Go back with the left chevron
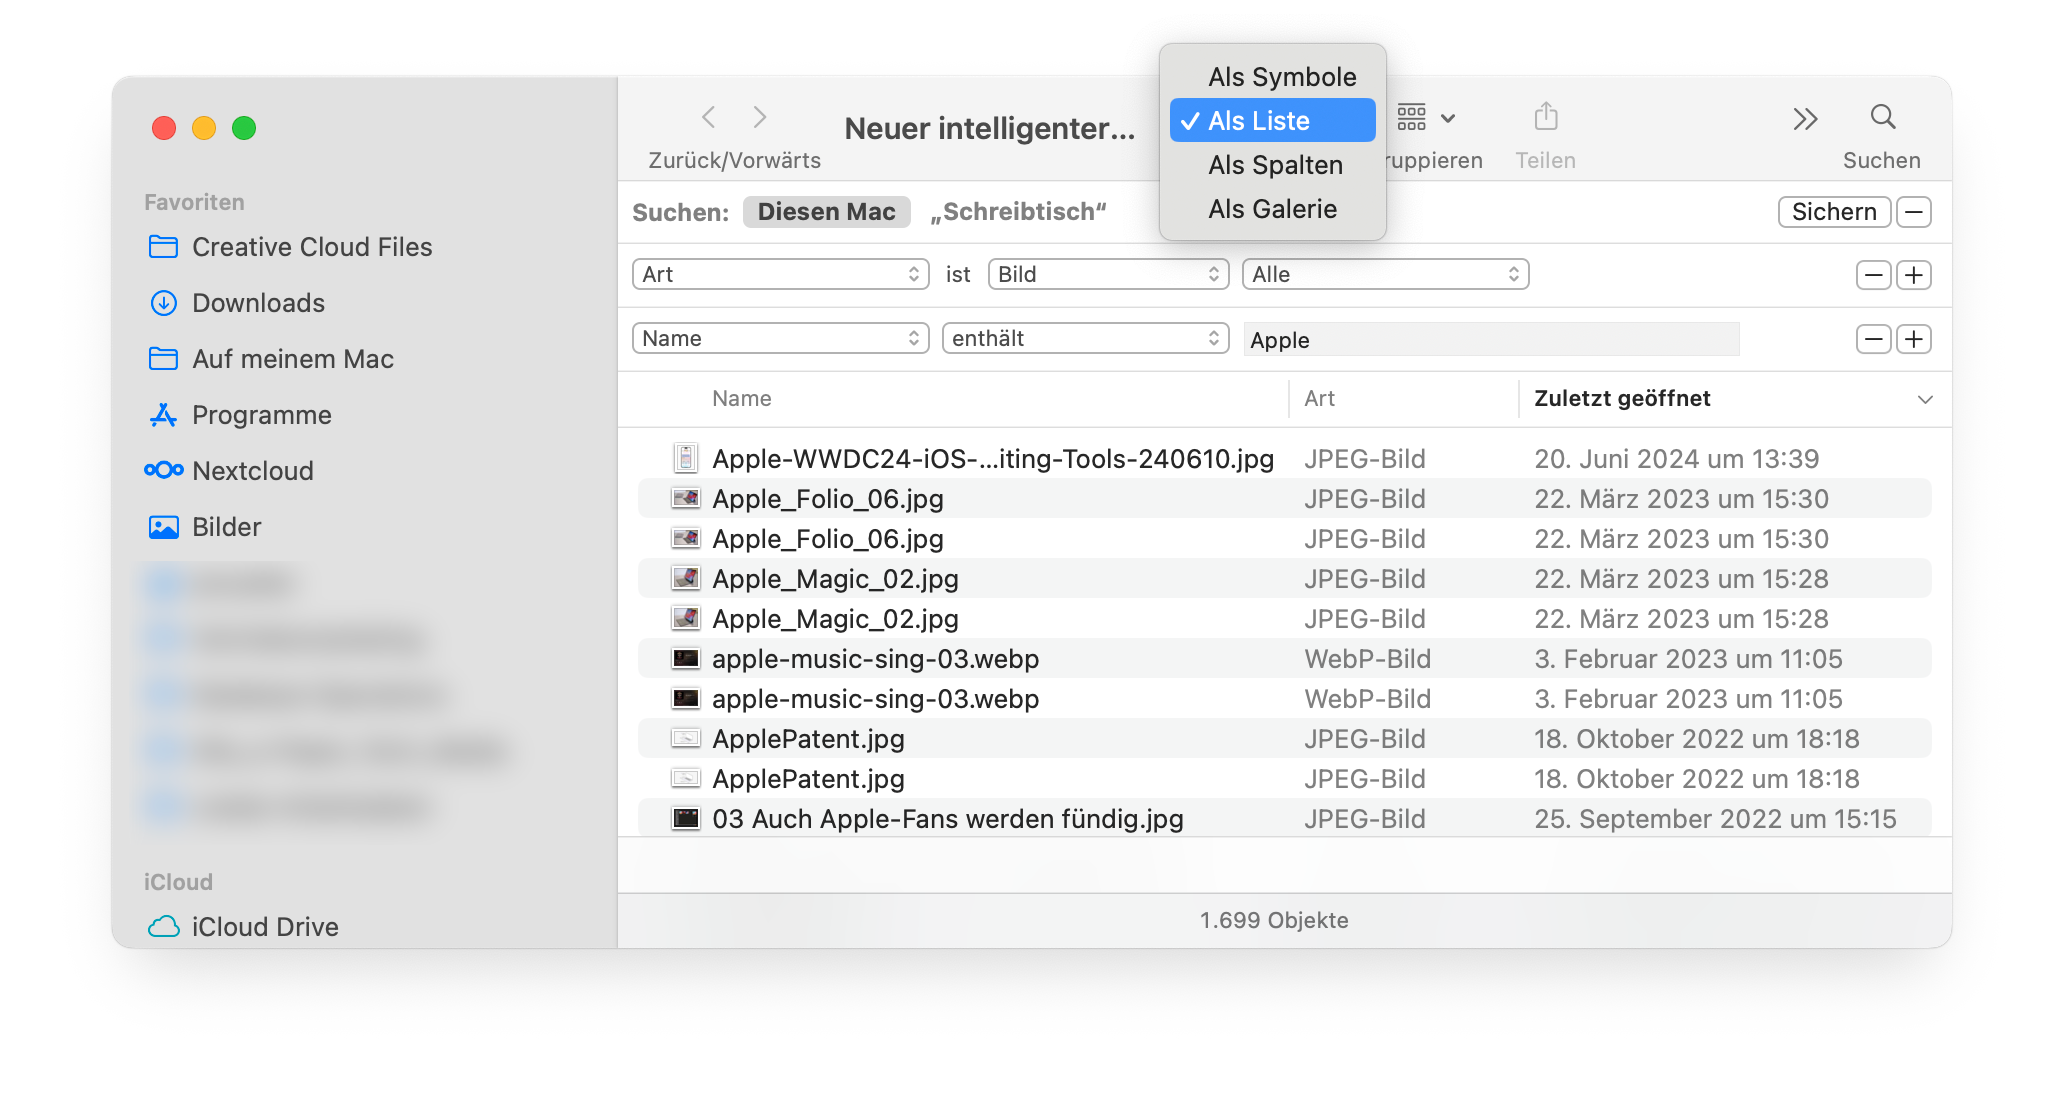2064x1096 pixels. pos(708,118)
